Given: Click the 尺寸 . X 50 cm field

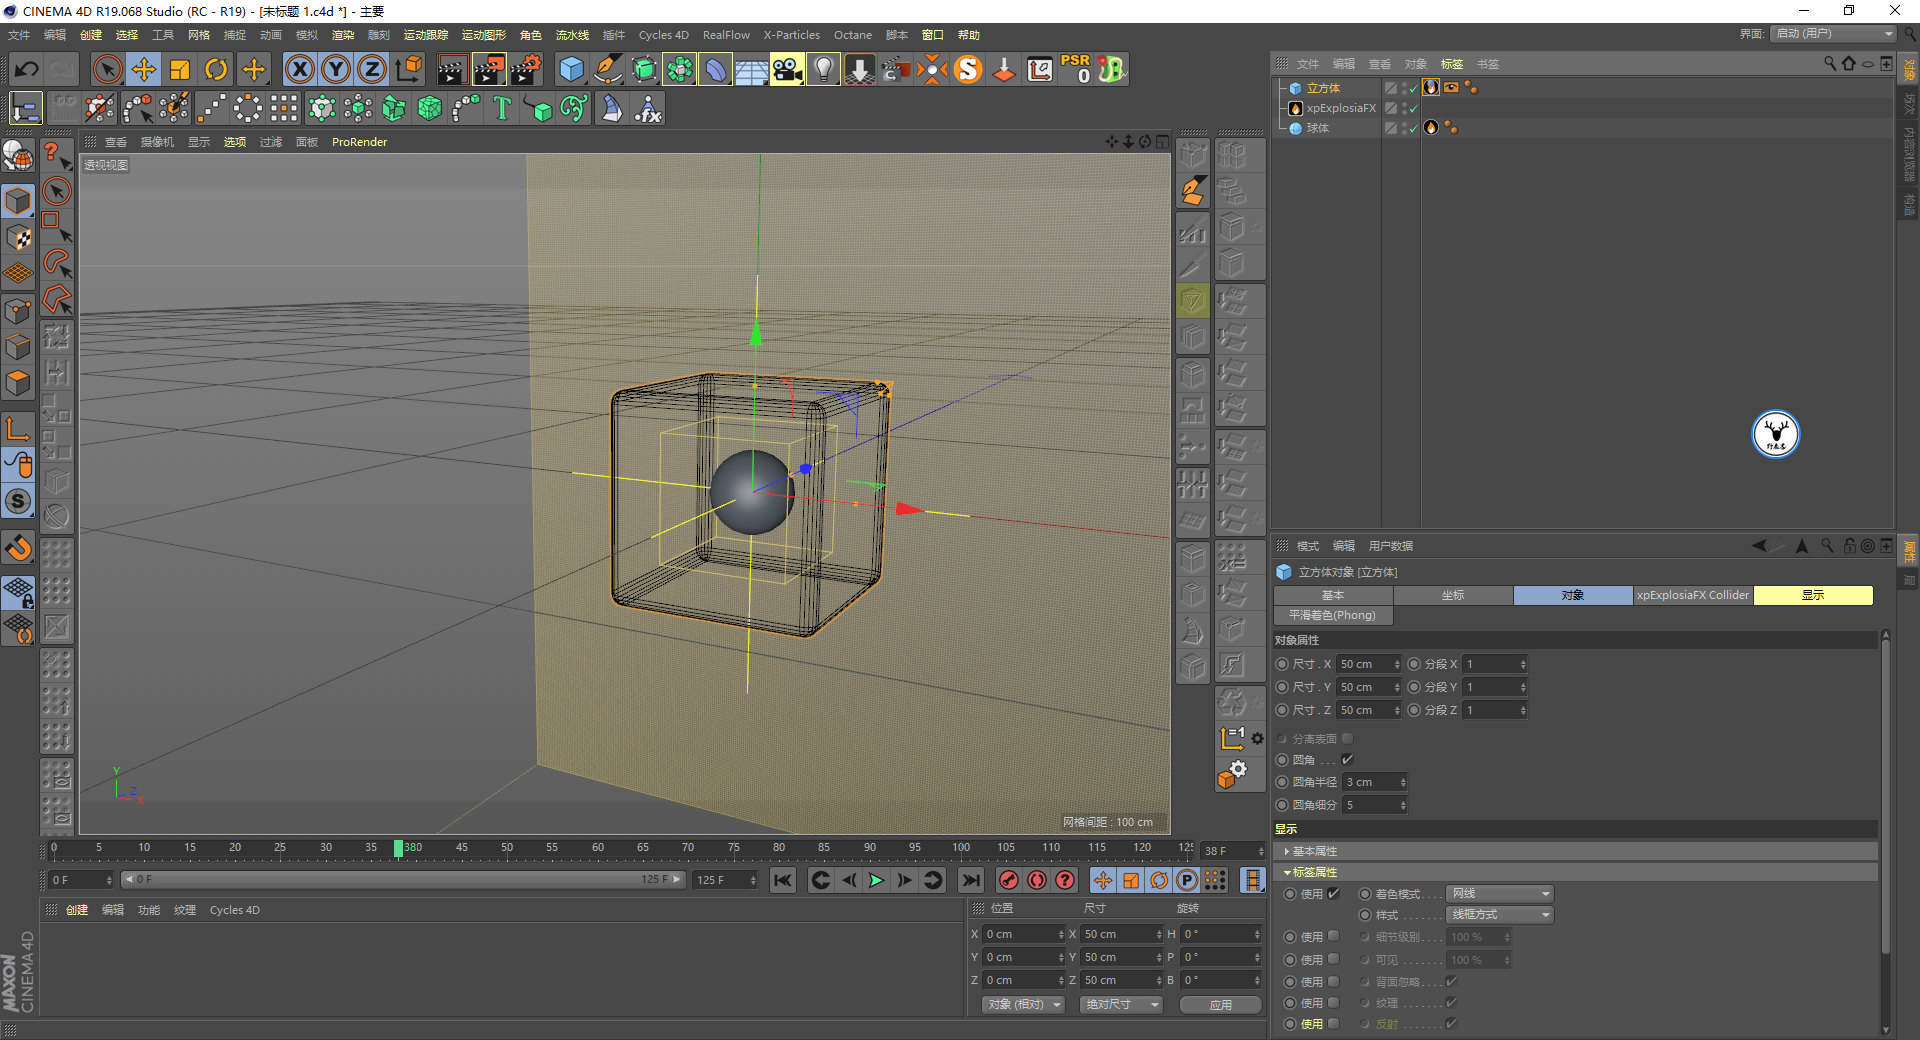Looking at the screenshot, I should tap(1368, 664).
